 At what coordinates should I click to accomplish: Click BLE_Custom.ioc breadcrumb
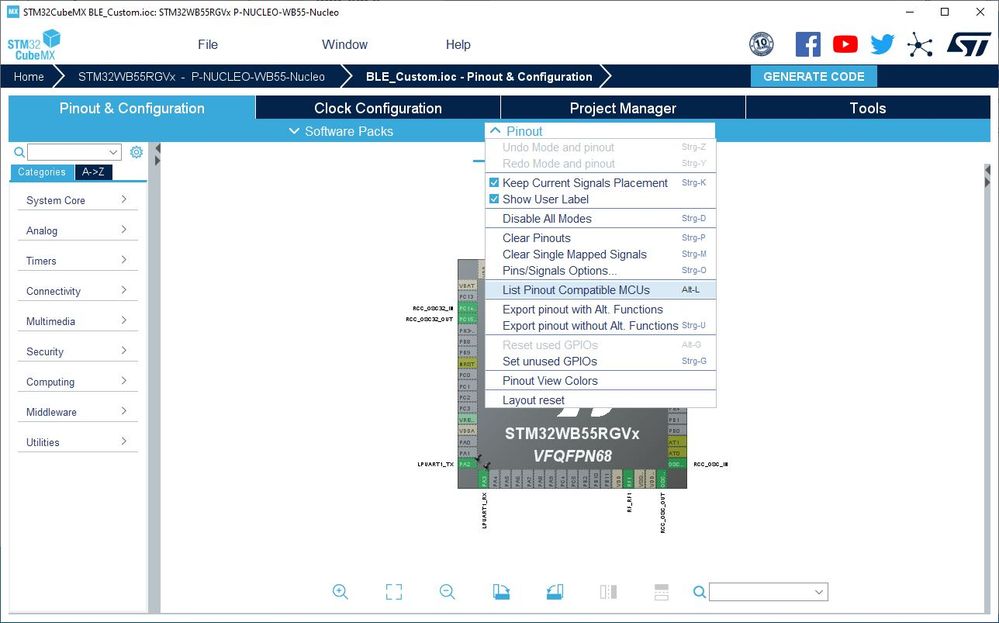tap(479, 76)
